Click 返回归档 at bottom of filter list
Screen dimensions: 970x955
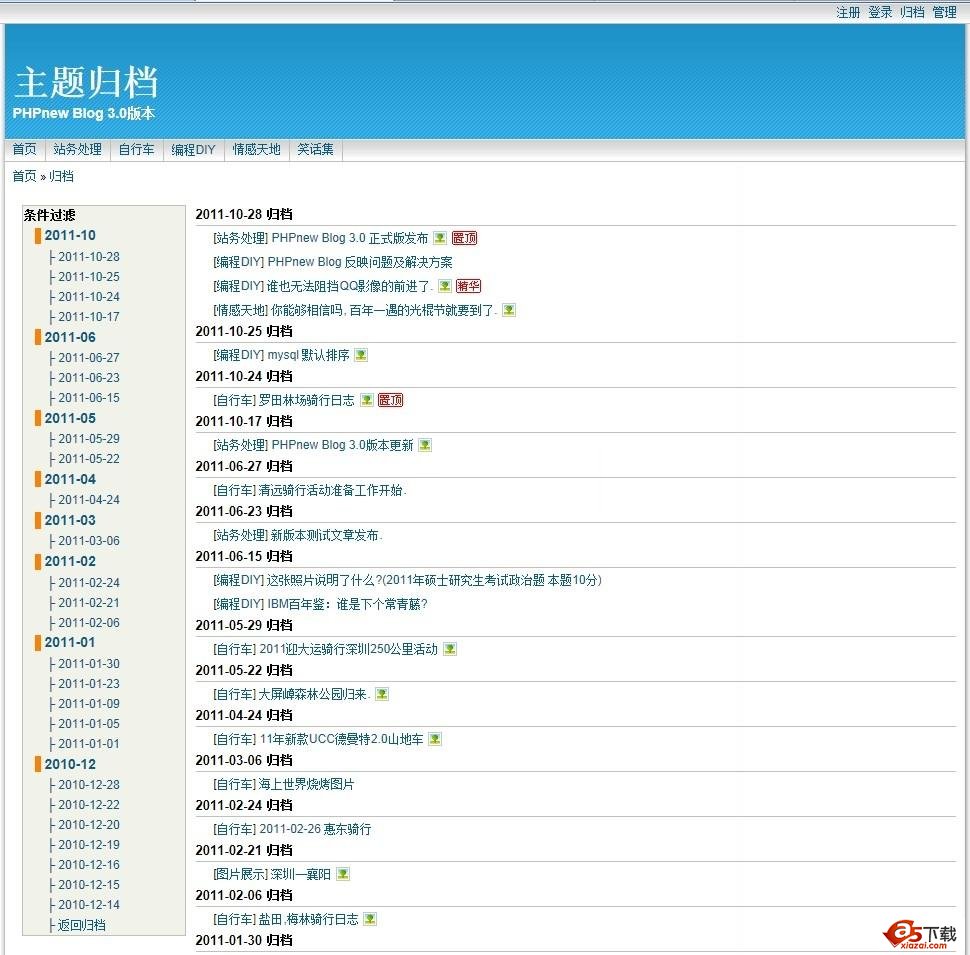tap(82, 925)
